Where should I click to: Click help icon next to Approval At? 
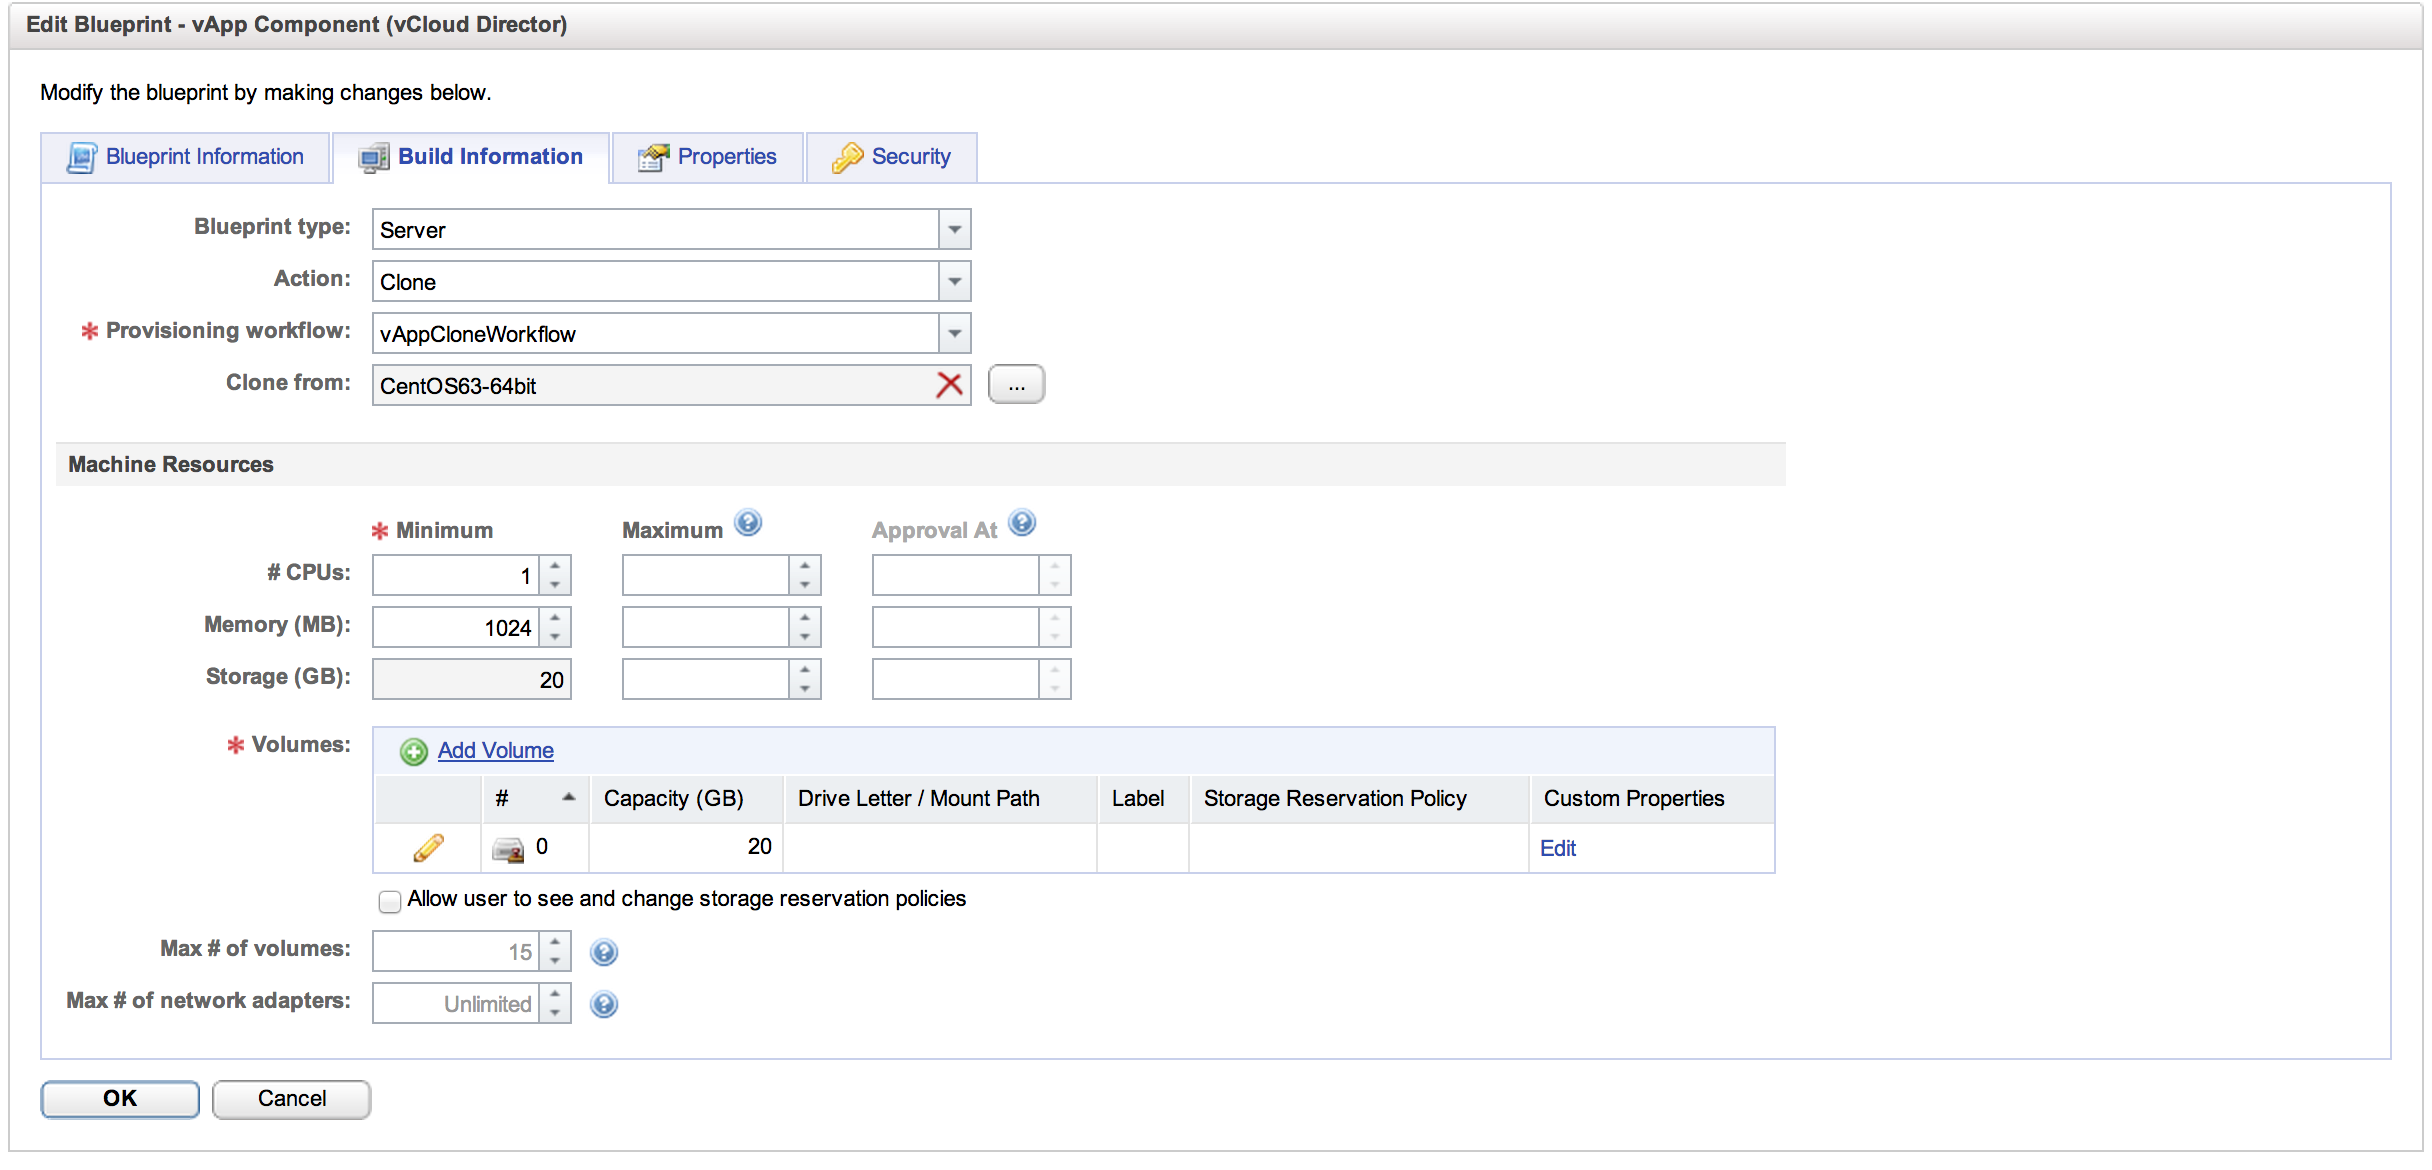1021,523
